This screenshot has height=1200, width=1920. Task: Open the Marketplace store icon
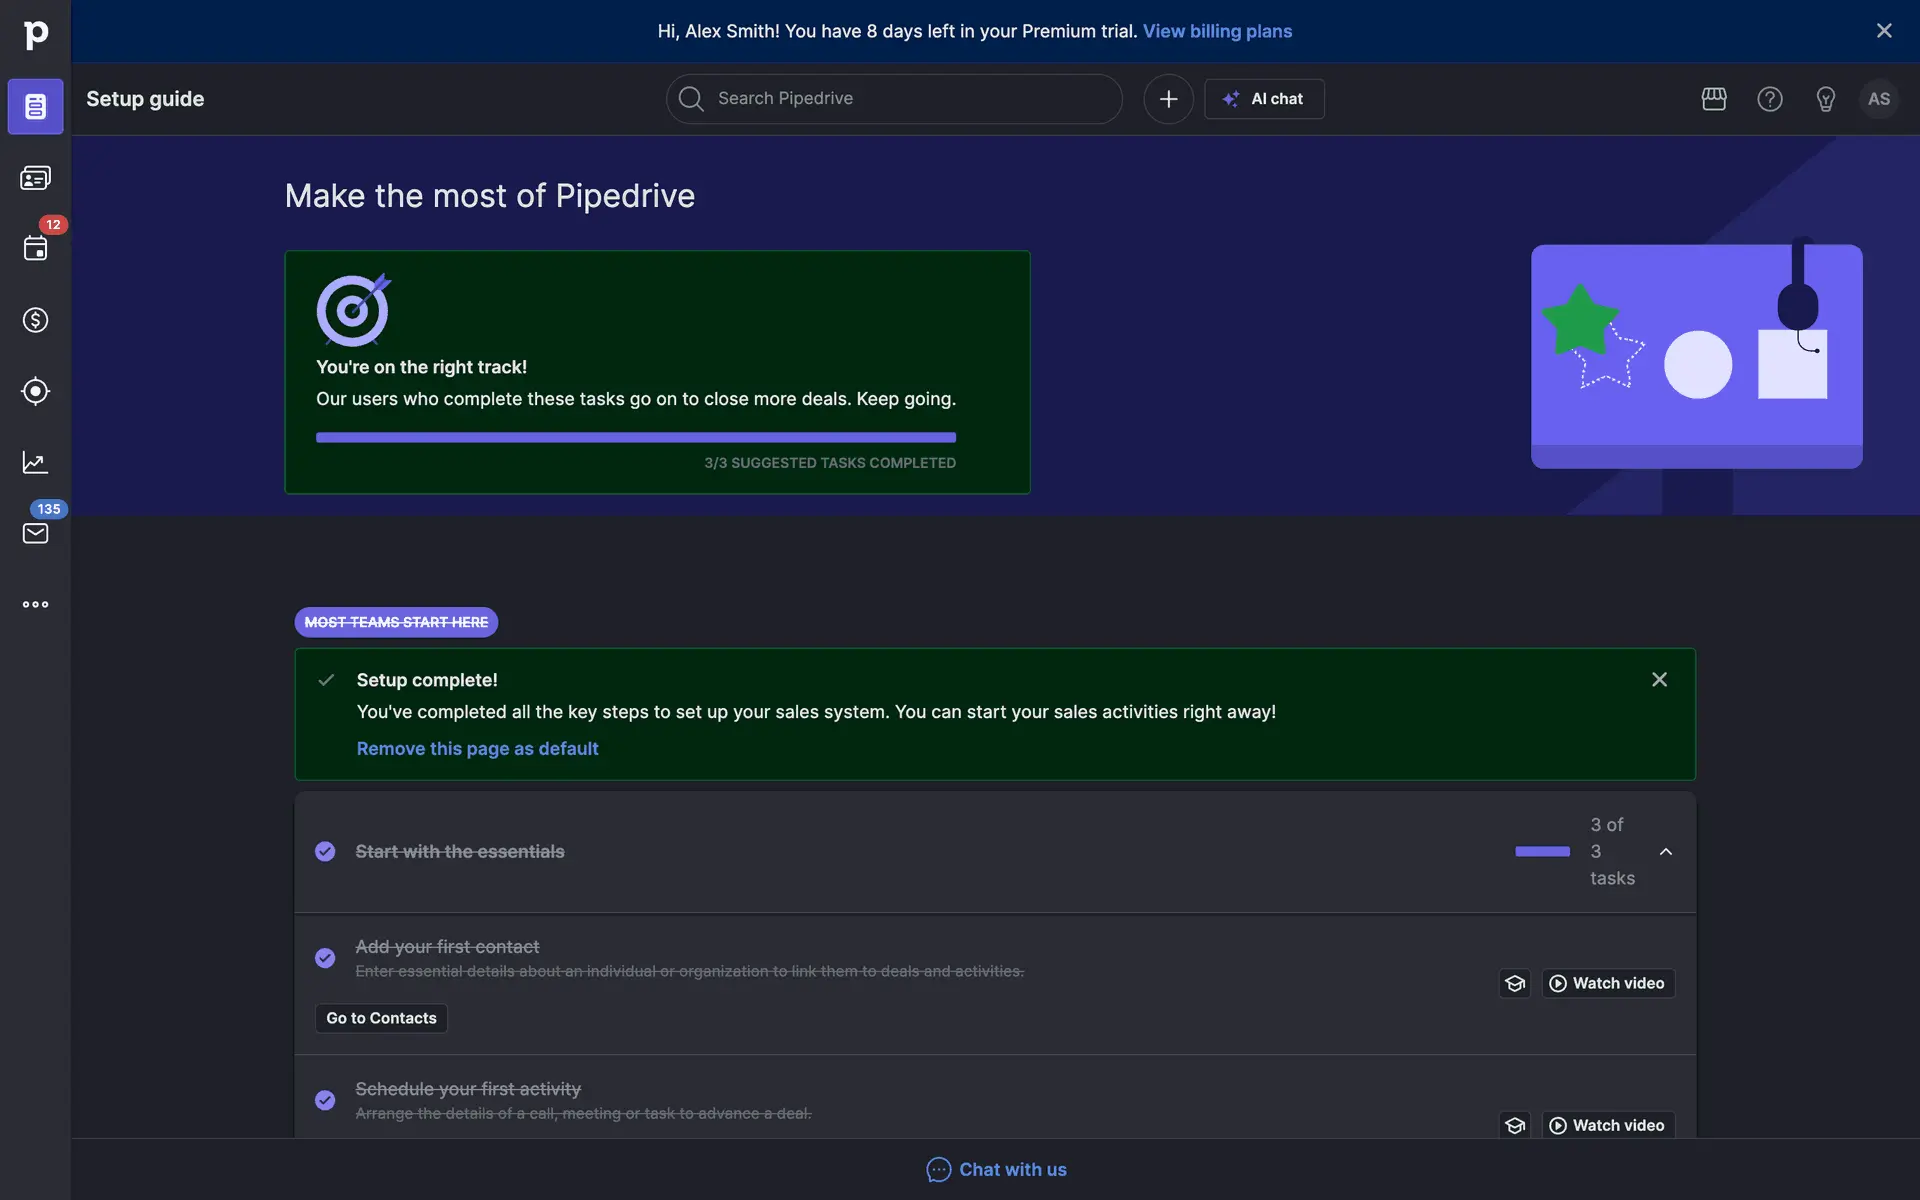point(1714,99)
